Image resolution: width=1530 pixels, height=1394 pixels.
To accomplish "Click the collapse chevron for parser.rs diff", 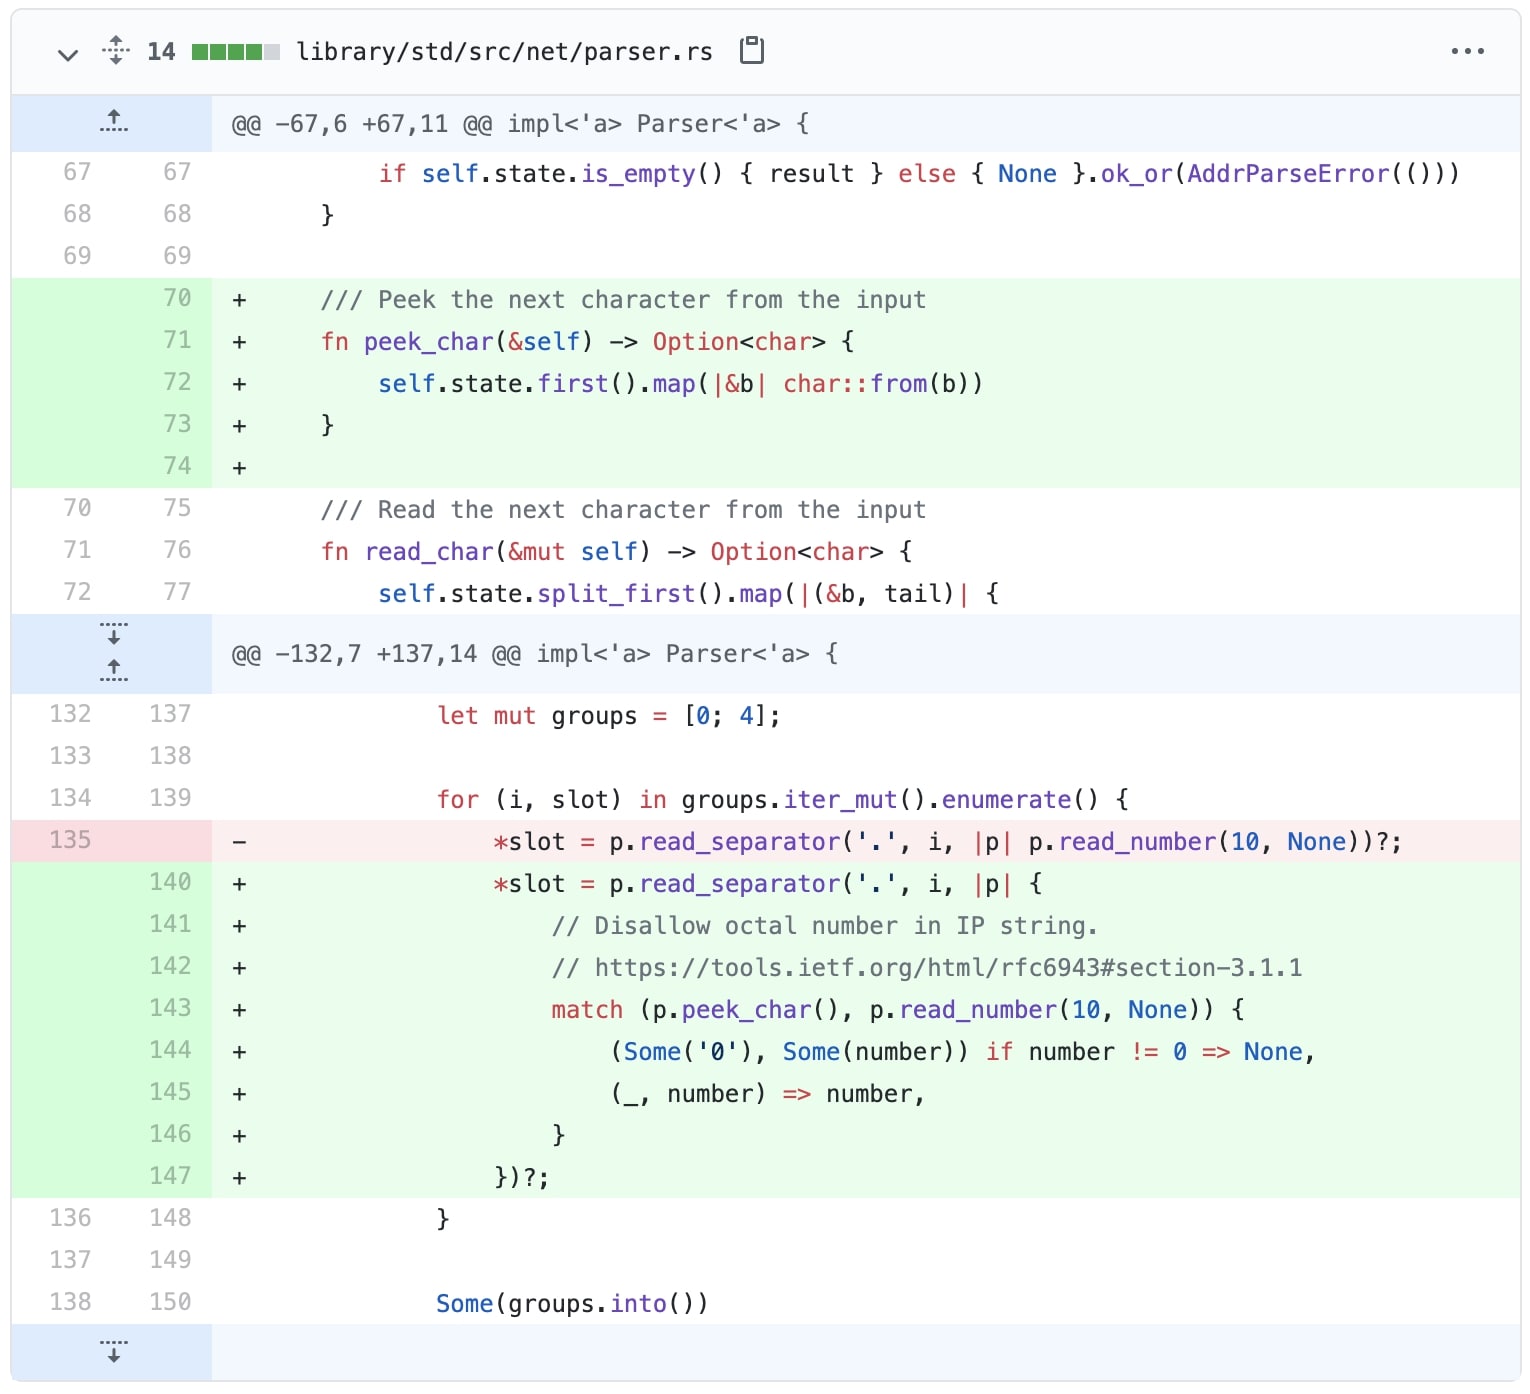I will pyautogui.click(x=66, y=54).
